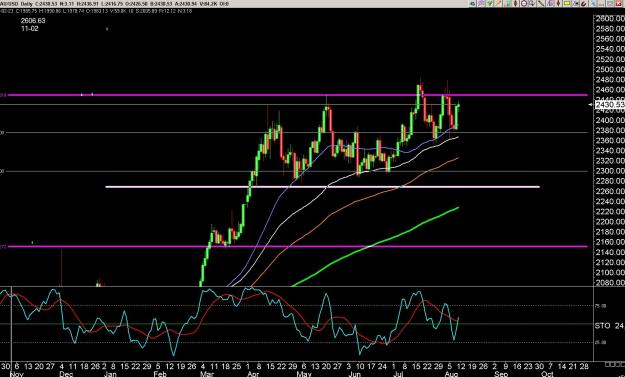625x377 pixels.
Task: Click the brown diamond icon left of the circle-minus
Action: 515,4
